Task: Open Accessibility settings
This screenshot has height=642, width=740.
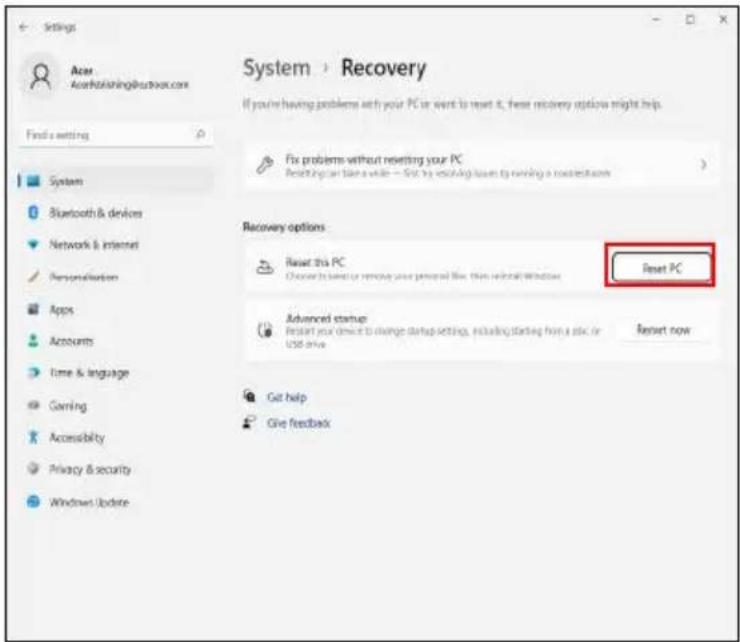Action: coord(116,438)
